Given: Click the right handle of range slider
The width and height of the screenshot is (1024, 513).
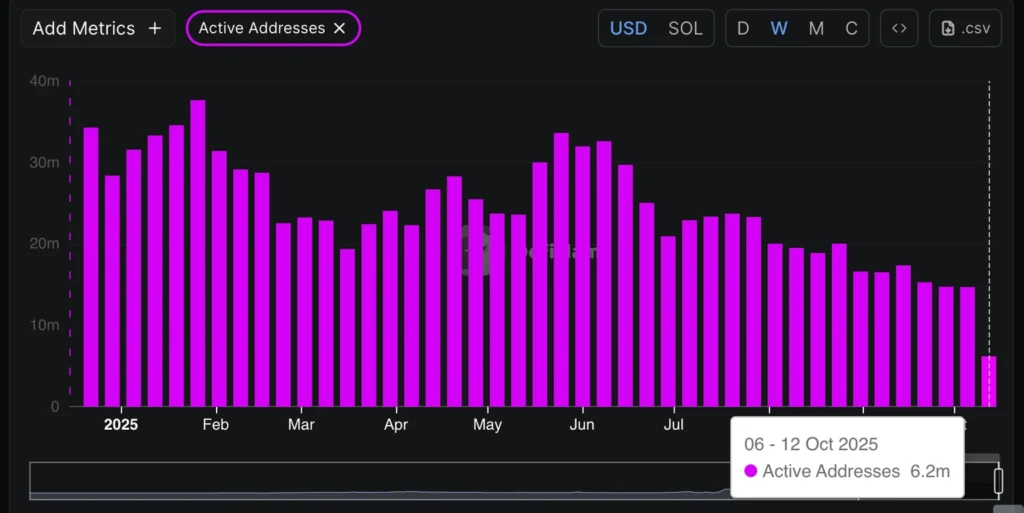Looking at the screenshot, I should [998, 481].
